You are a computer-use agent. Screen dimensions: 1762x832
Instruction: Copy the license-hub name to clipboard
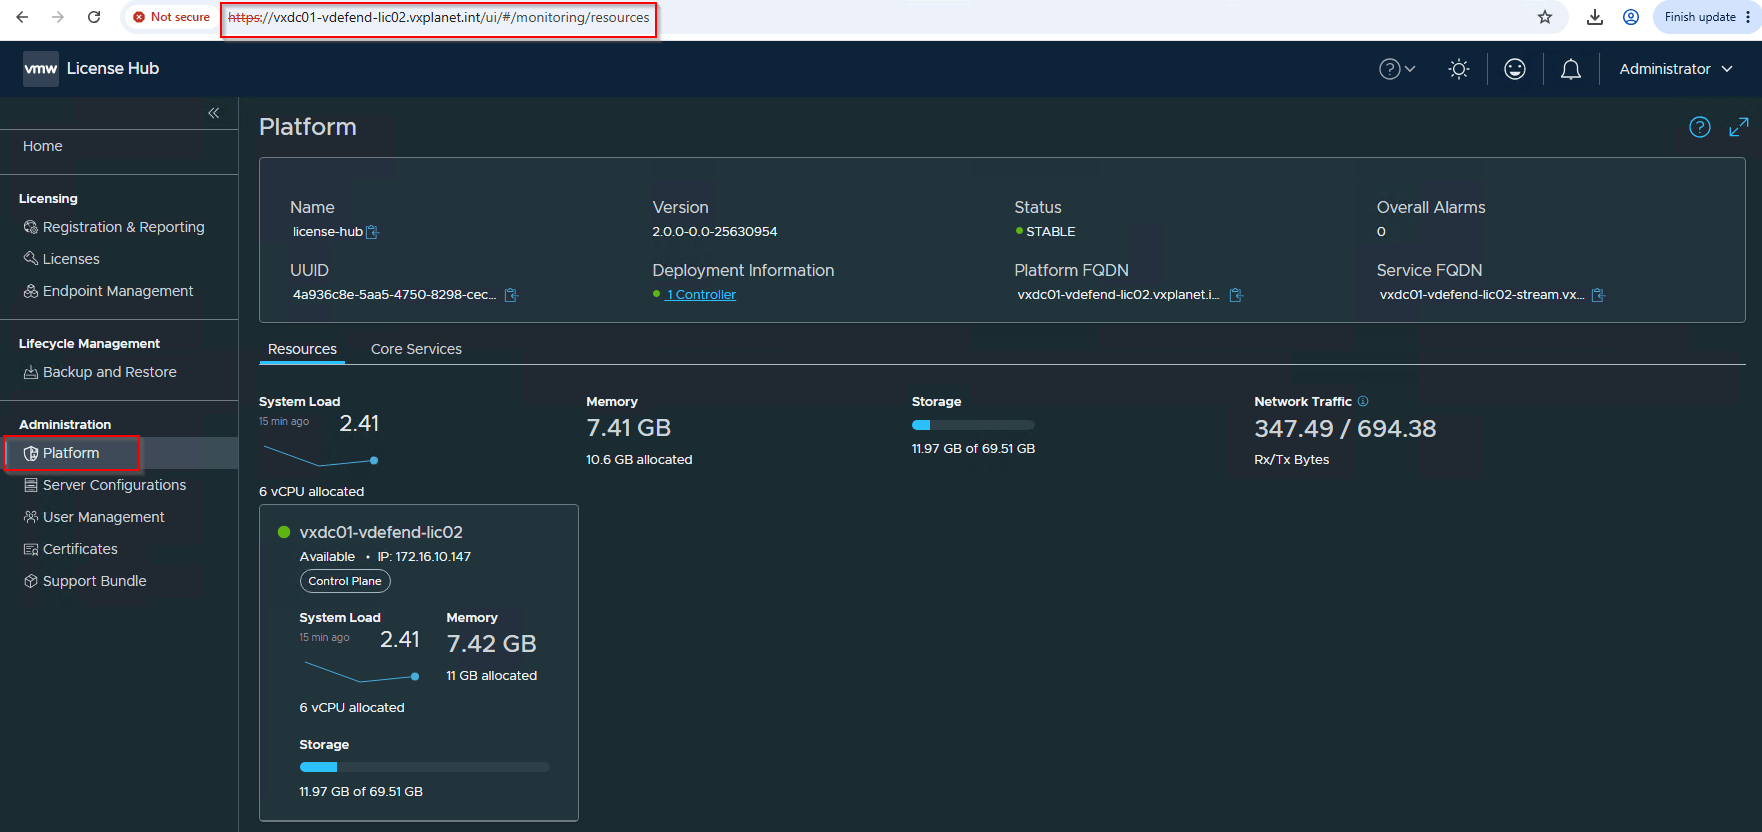(373, 232)
